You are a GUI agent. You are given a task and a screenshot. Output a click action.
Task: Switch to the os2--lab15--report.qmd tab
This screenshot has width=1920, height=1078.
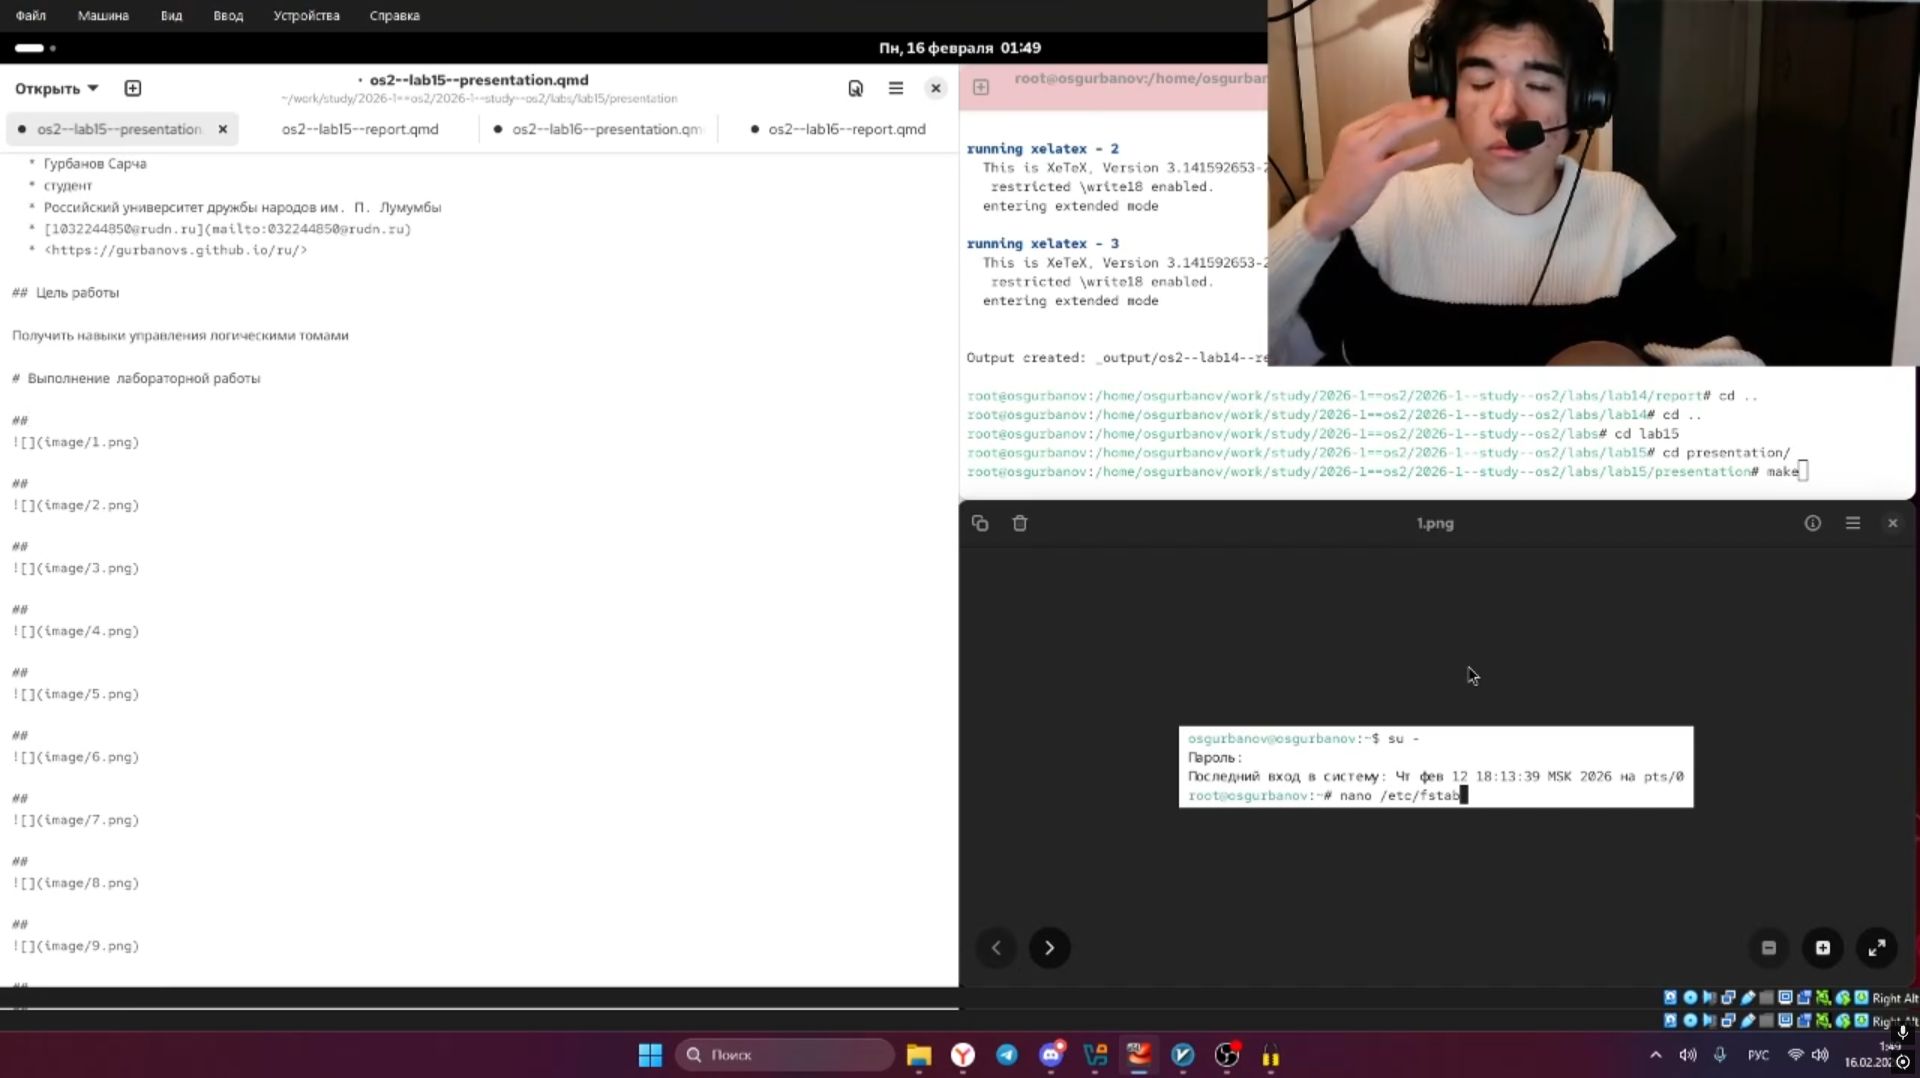[x=360, y=129]
